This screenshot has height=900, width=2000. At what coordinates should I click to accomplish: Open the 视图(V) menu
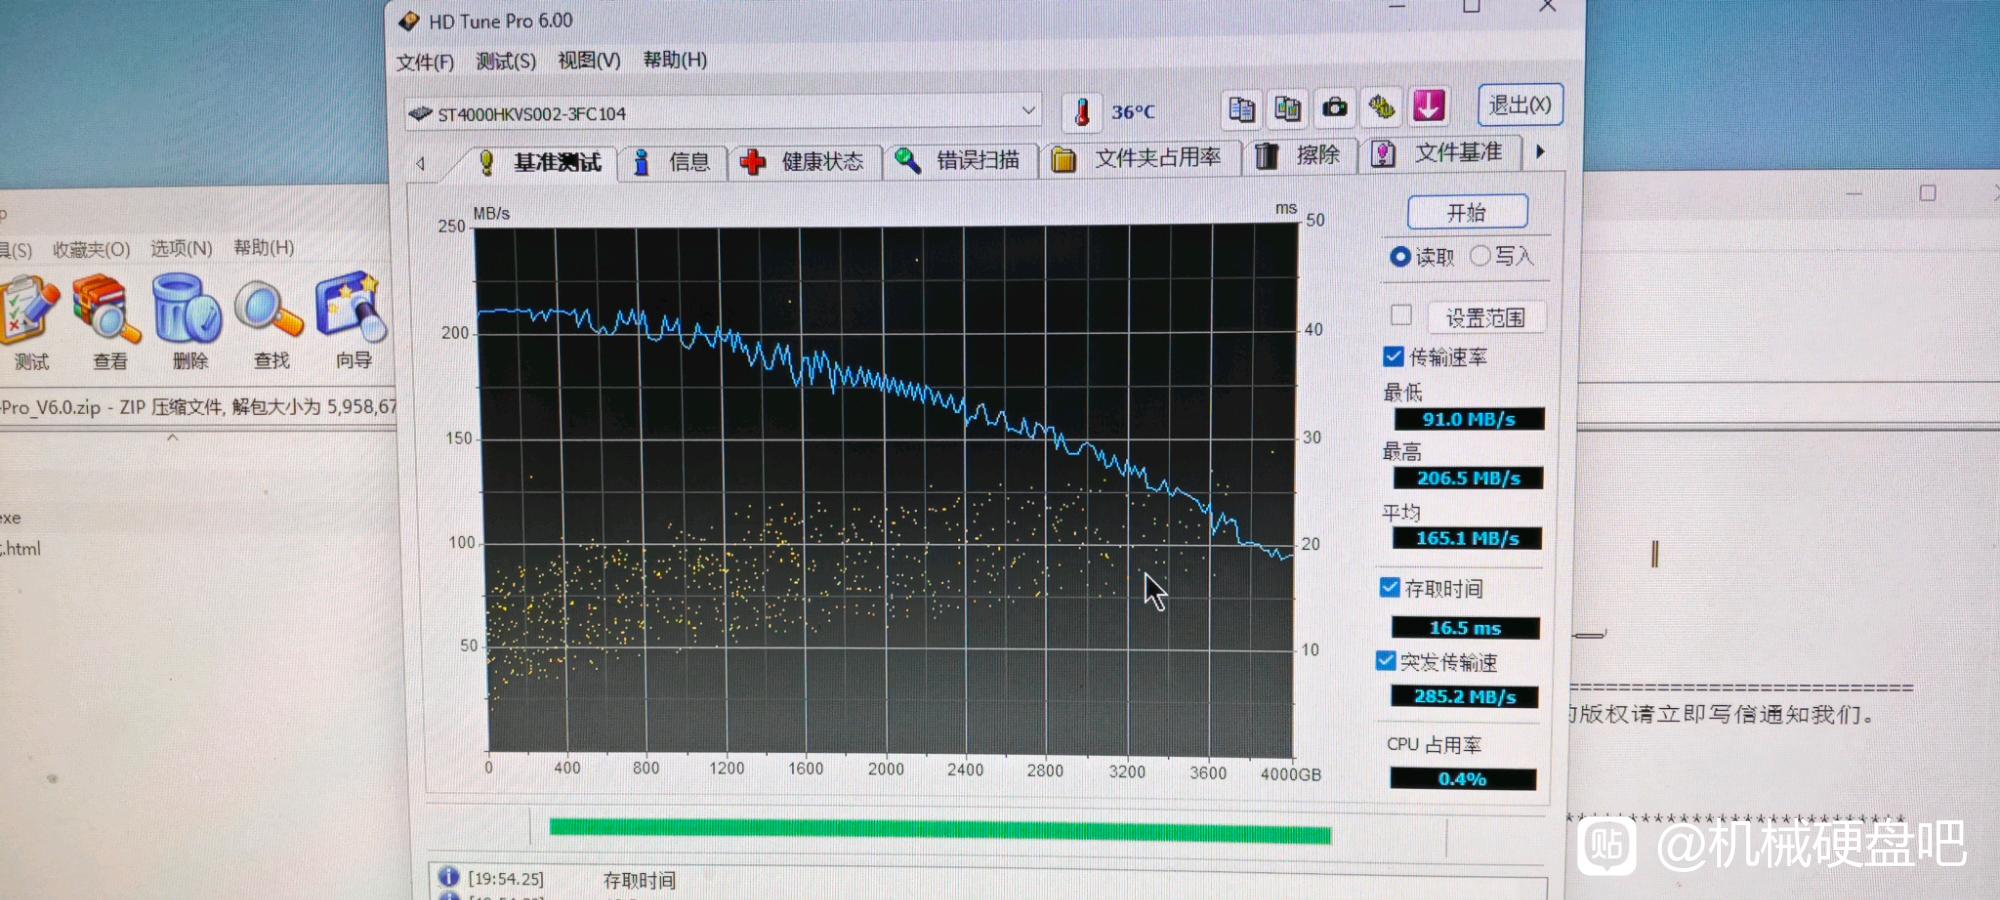589,60
